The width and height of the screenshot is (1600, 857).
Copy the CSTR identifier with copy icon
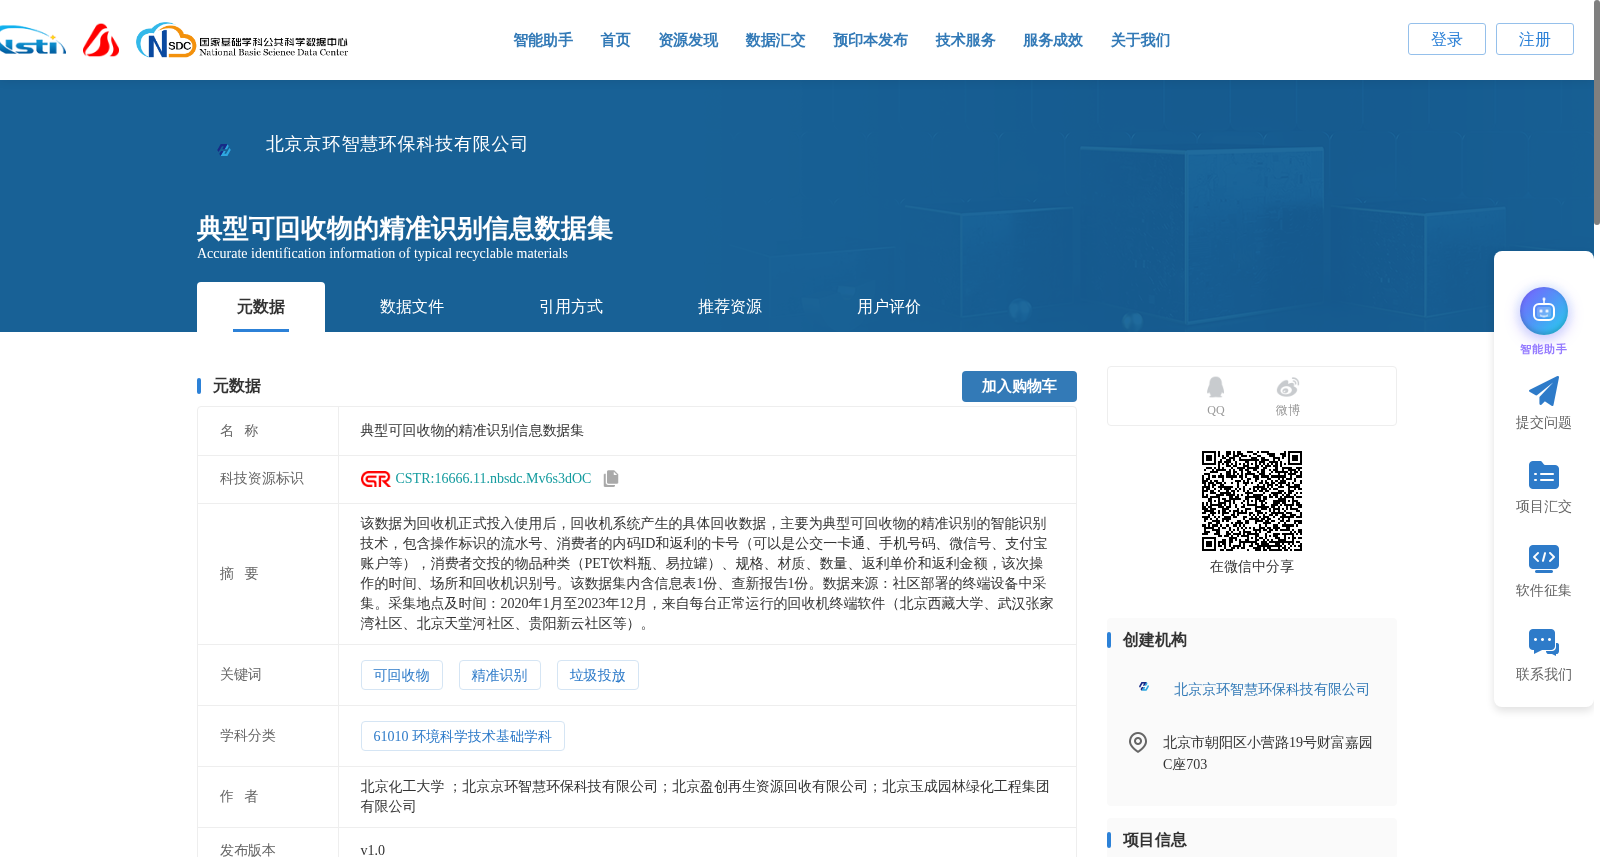click(611, 479)
